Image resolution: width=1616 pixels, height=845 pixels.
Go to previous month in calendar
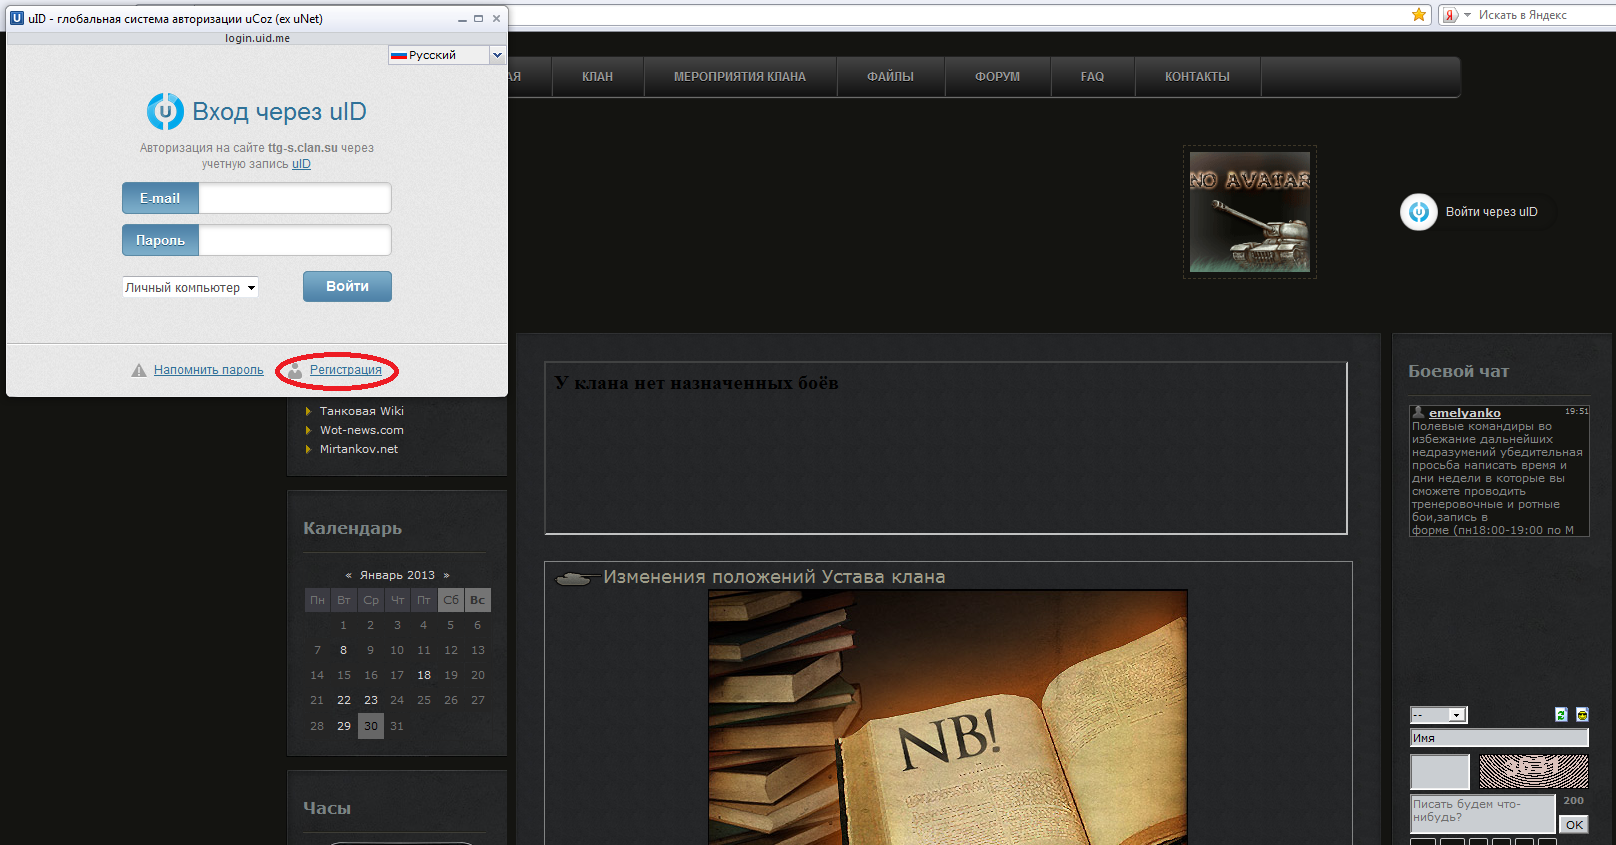pyautogui.click(x=348, y=575)
